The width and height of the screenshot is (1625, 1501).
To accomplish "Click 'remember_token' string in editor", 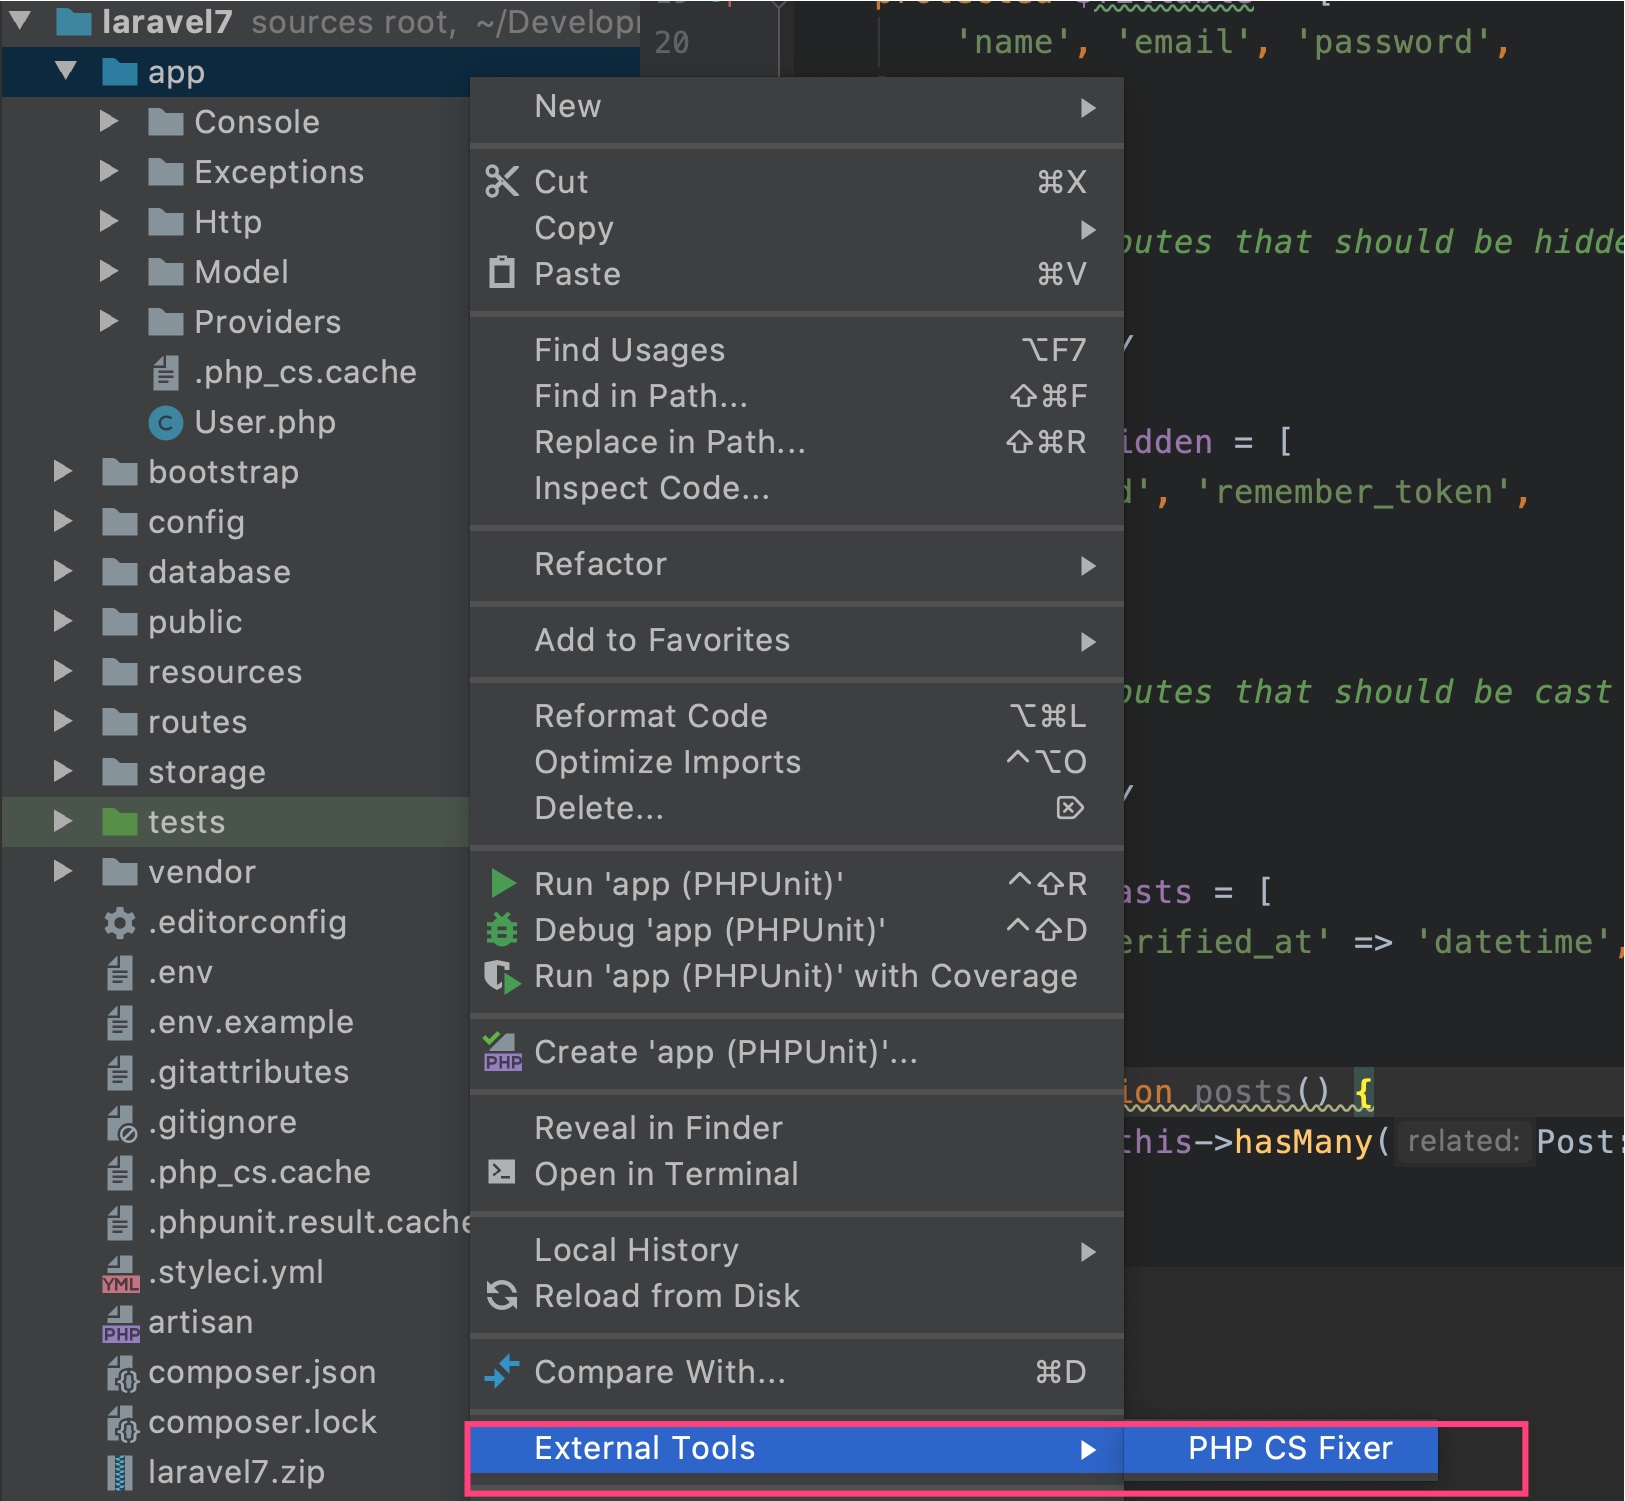I will [1353, 492].
